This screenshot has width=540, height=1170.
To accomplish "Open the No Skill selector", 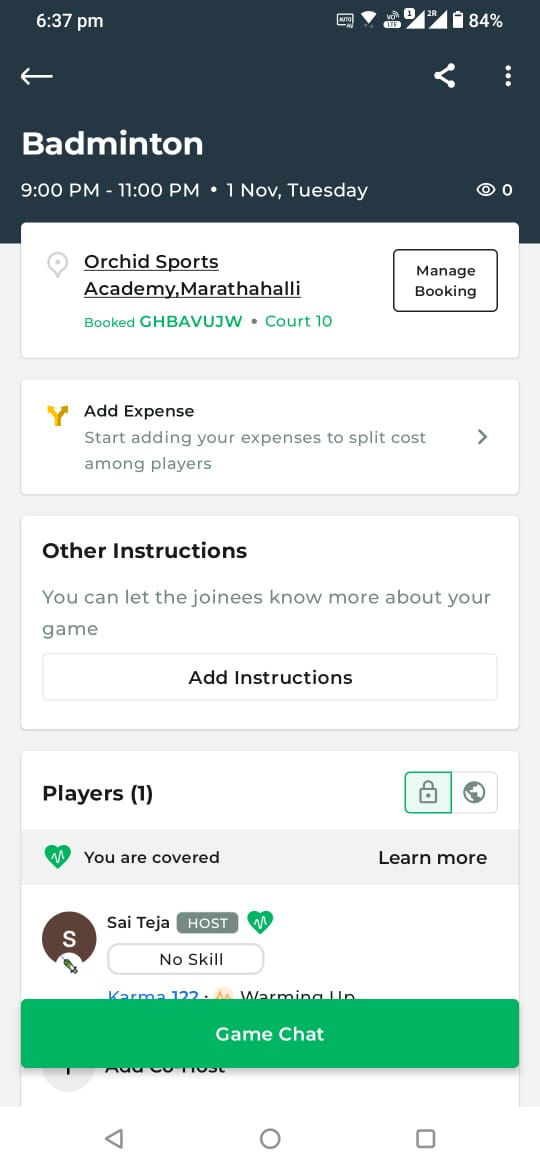I will [x=186, y=960].
